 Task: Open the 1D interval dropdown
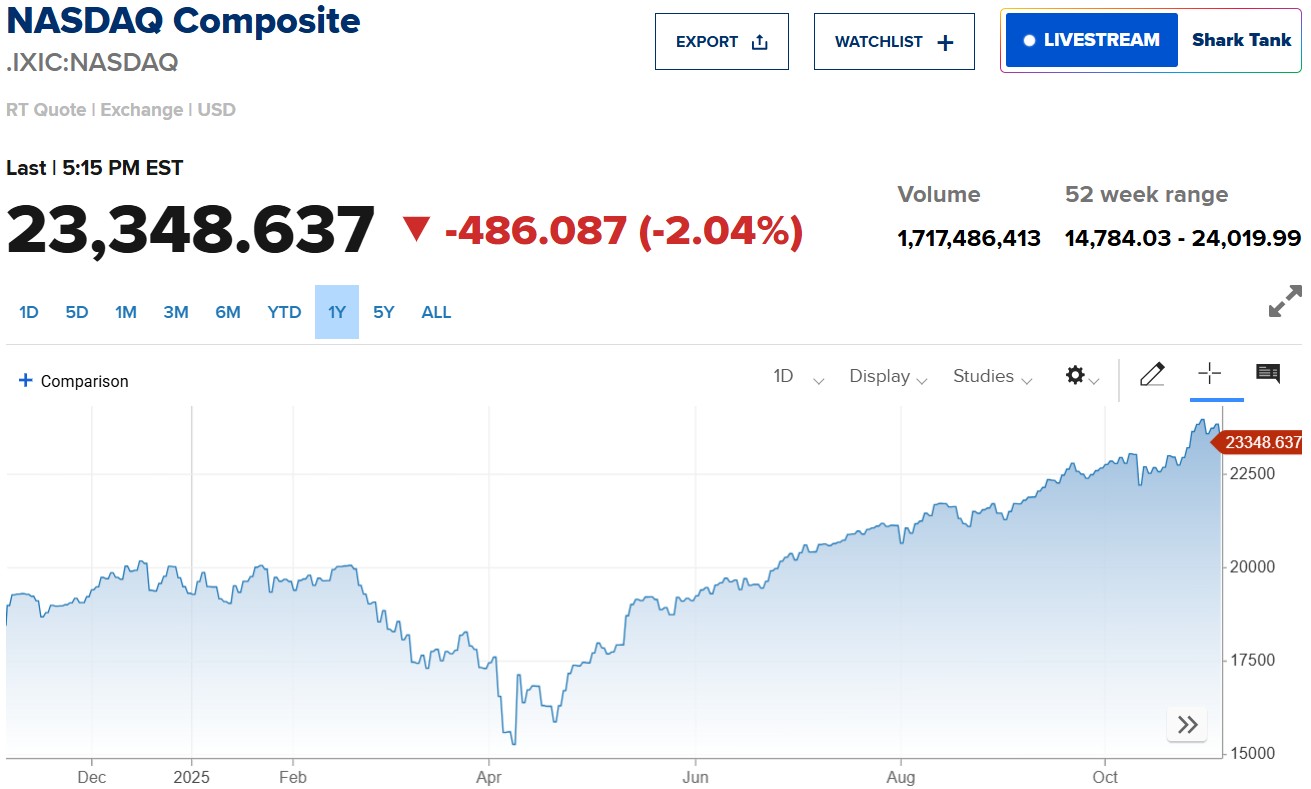click(x=797, y=377)
